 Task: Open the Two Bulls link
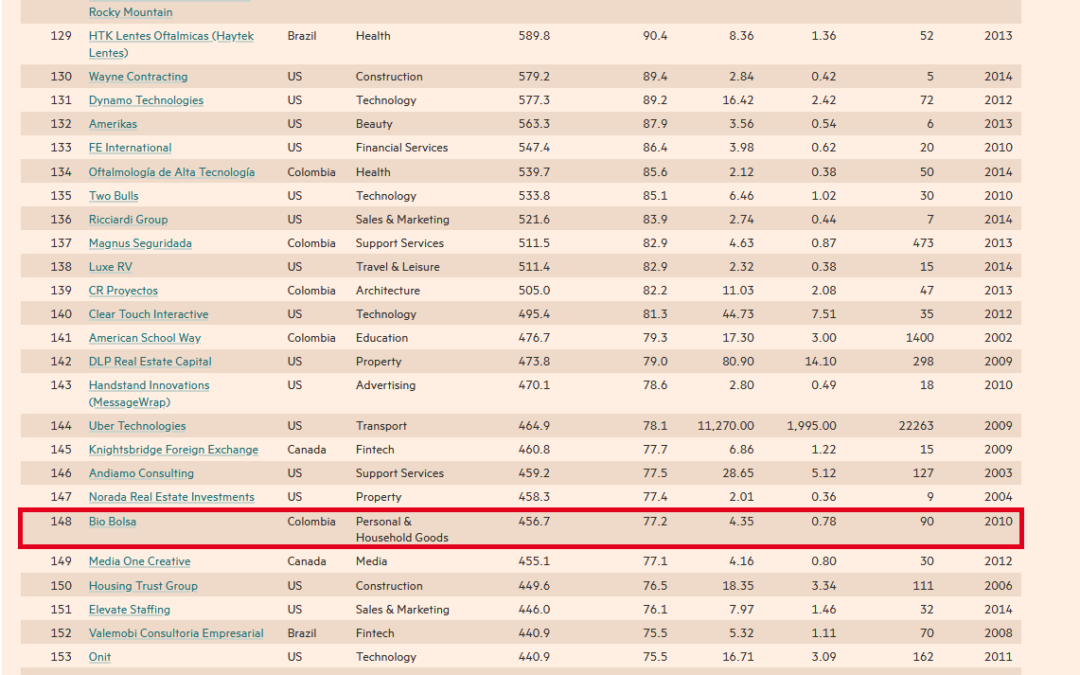114,196
